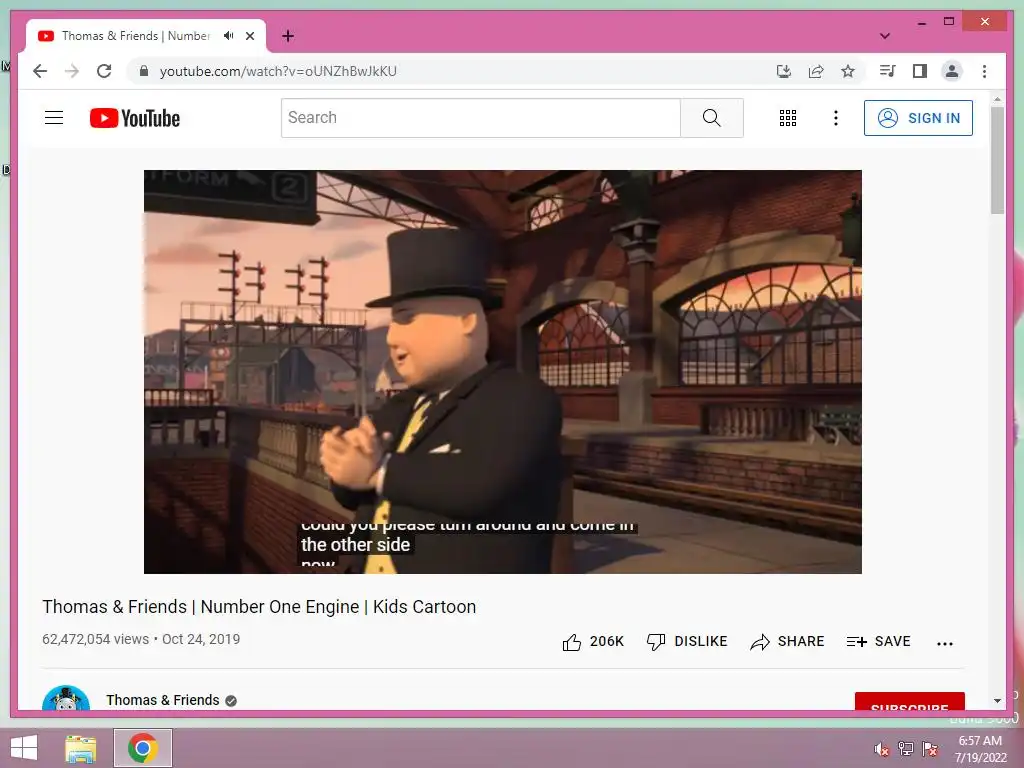The width and height of the screenshot is (1024, 768).
Task: Open network tray icon
Action: 906,749
